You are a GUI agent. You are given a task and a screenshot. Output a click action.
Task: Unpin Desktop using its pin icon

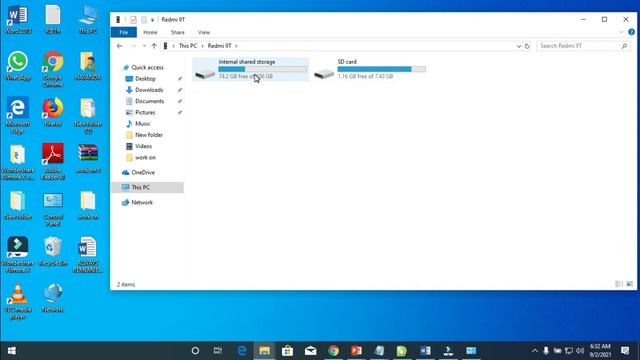click(x=180, y=79)
